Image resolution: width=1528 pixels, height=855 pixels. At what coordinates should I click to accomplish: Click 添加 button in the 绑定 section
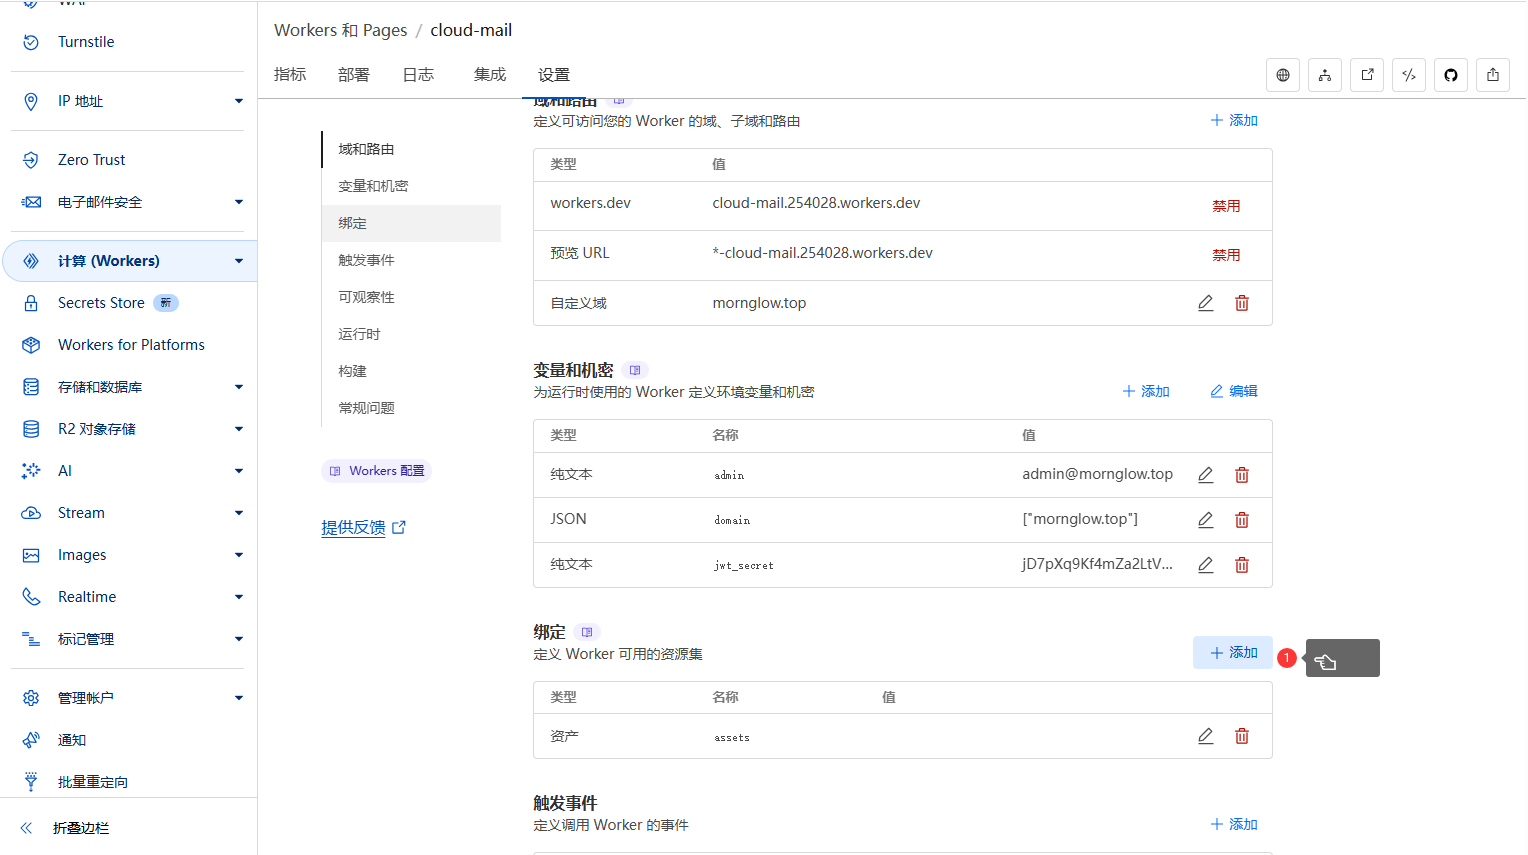pos(1232,652)
